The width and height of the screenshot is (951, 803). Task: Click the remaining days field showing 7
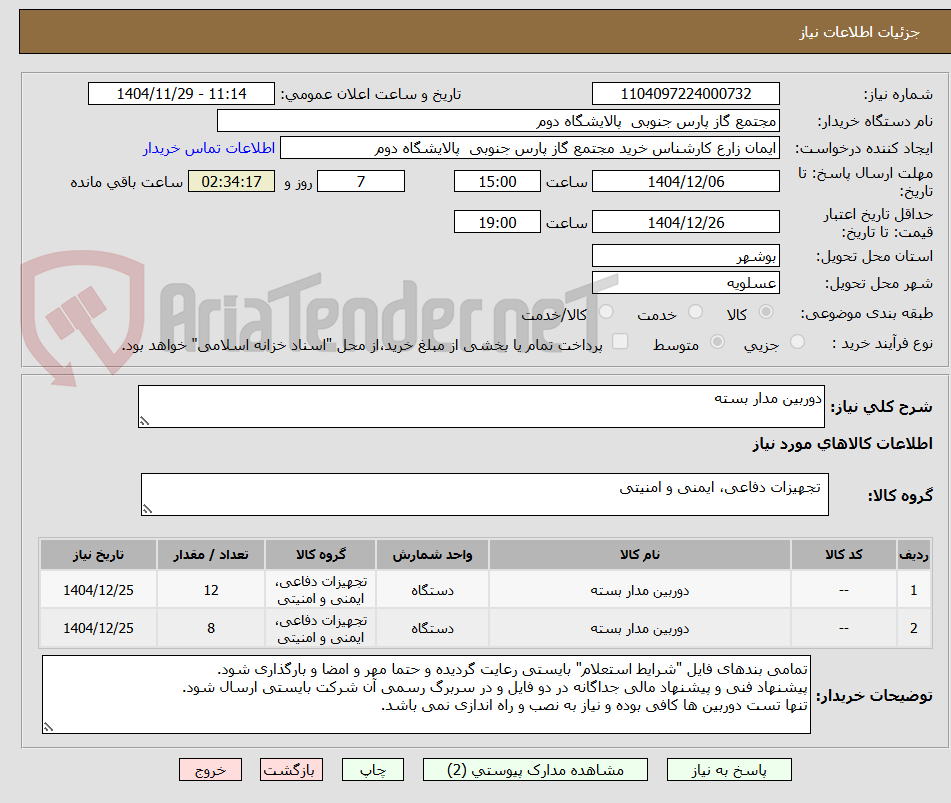361,181
